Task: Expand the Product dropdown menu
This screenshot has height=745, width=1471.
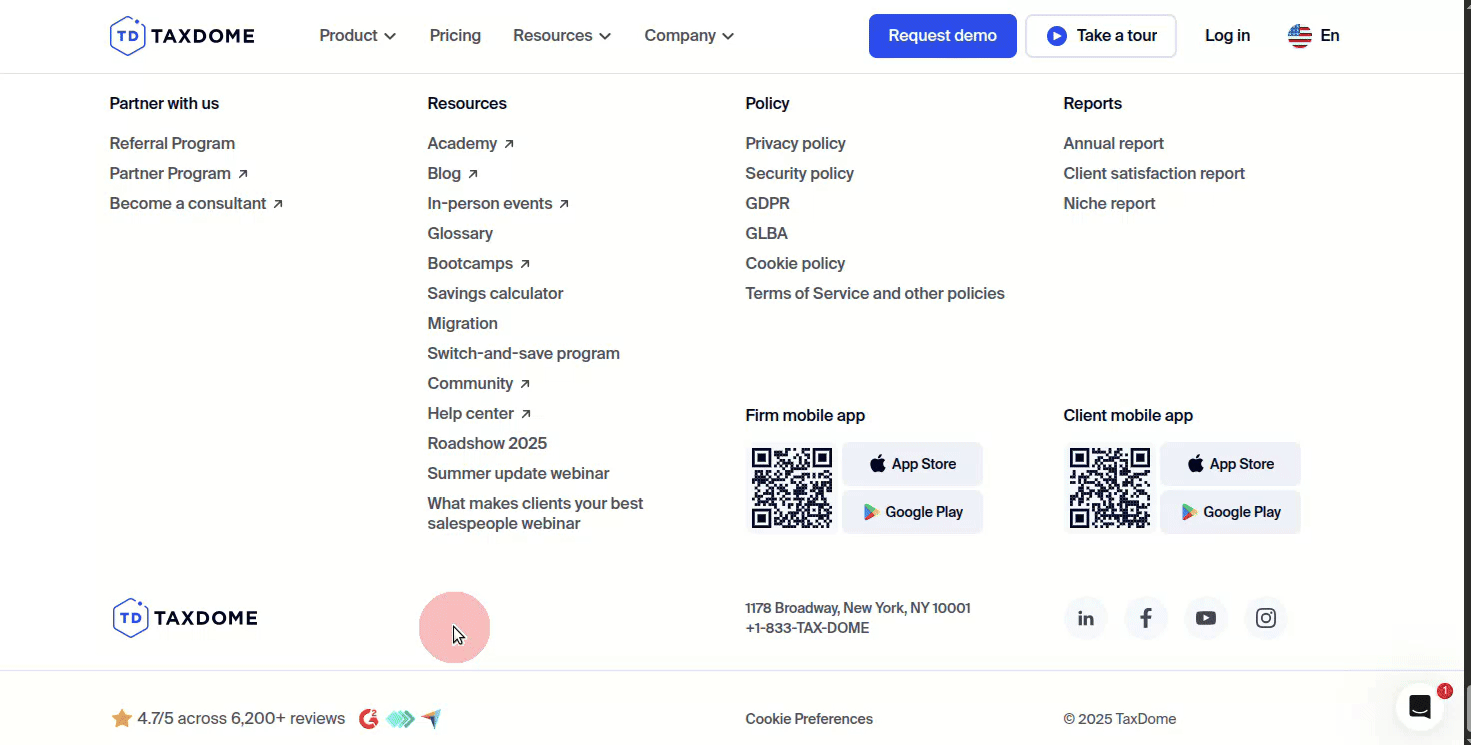Action: [x=357, y=36]
